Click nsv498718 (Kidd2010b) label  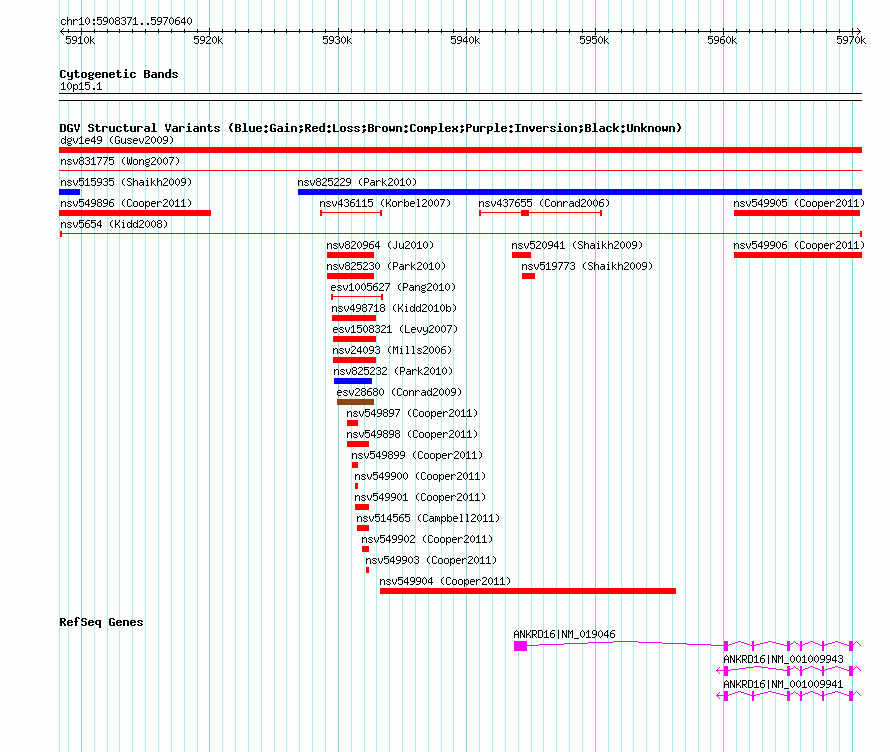pyautogui.click(x=394, y=308)
